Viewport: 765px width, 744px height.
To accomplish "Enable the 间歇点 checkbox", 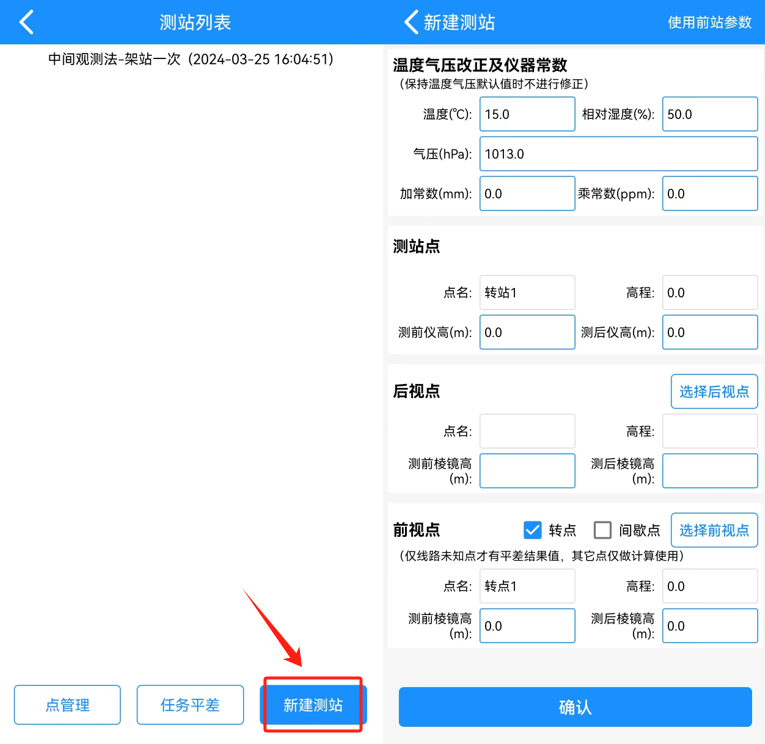I will (x=603, y=530).
